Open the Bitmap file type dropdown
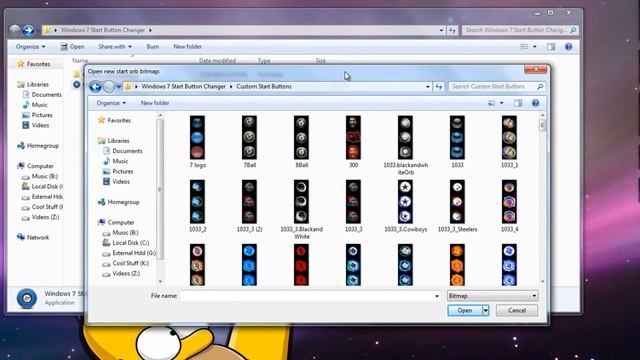The height and width of the screenshot is (360, 640). (x=492, y=296)
